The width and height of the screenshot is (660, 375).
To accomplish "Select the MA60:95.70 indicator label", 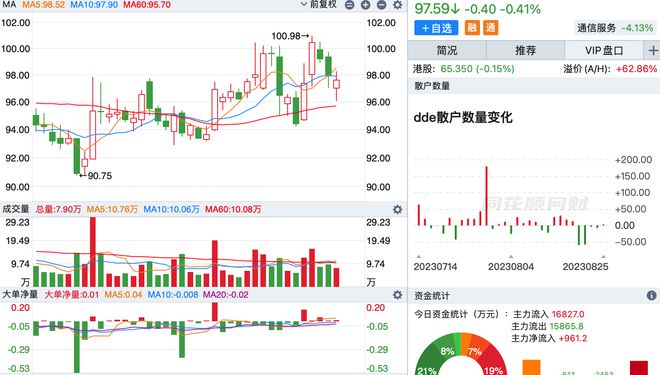I will click(147, 5).
